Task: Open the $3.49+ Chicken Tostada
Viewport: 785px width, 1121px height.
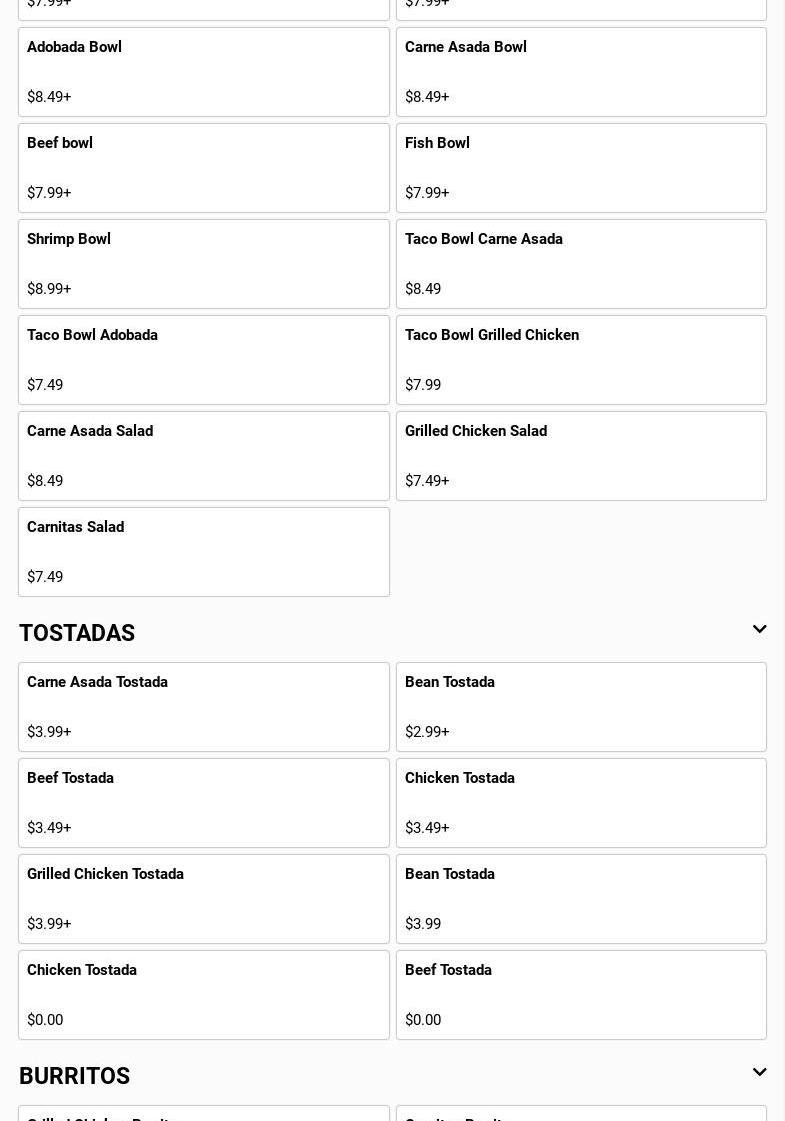Action: (581, 803)
